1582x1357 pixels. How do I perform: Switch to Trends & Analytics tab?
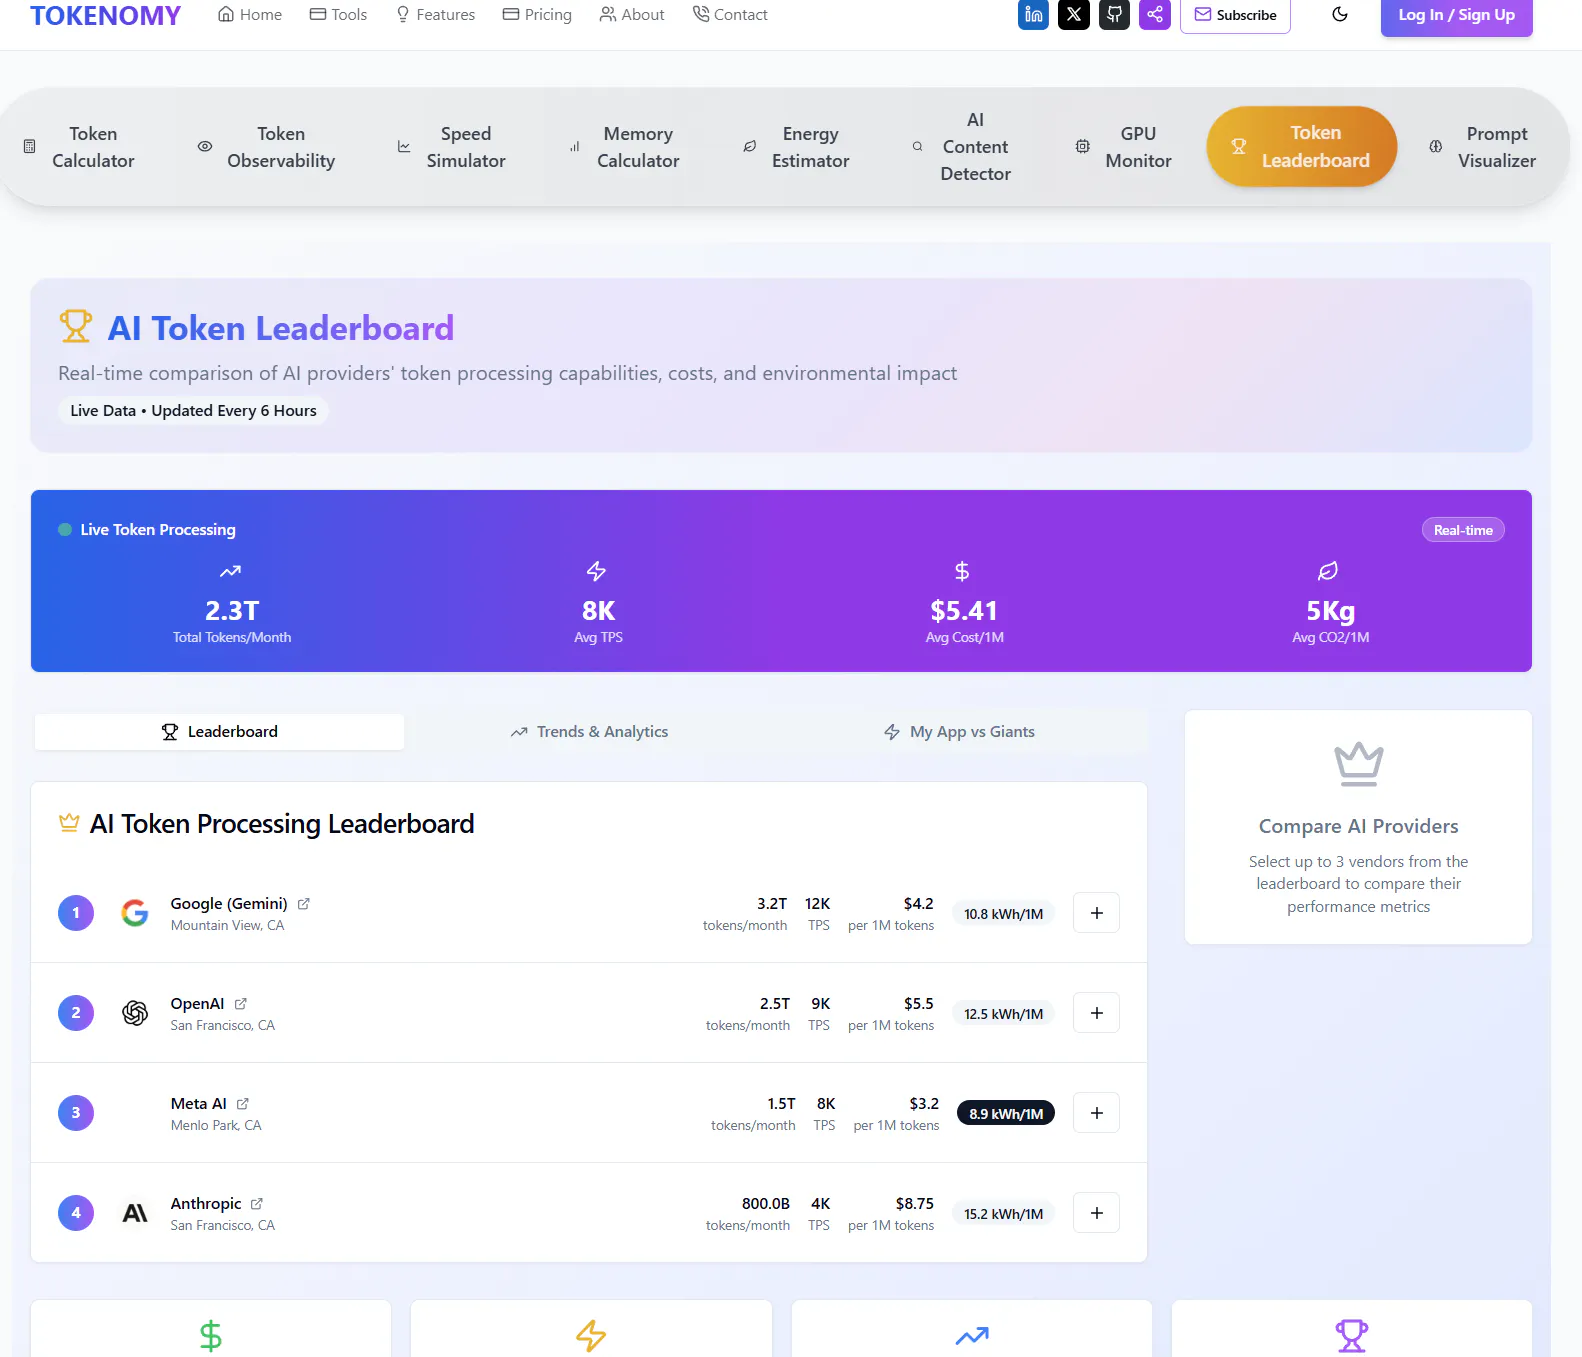click(589, 732)
